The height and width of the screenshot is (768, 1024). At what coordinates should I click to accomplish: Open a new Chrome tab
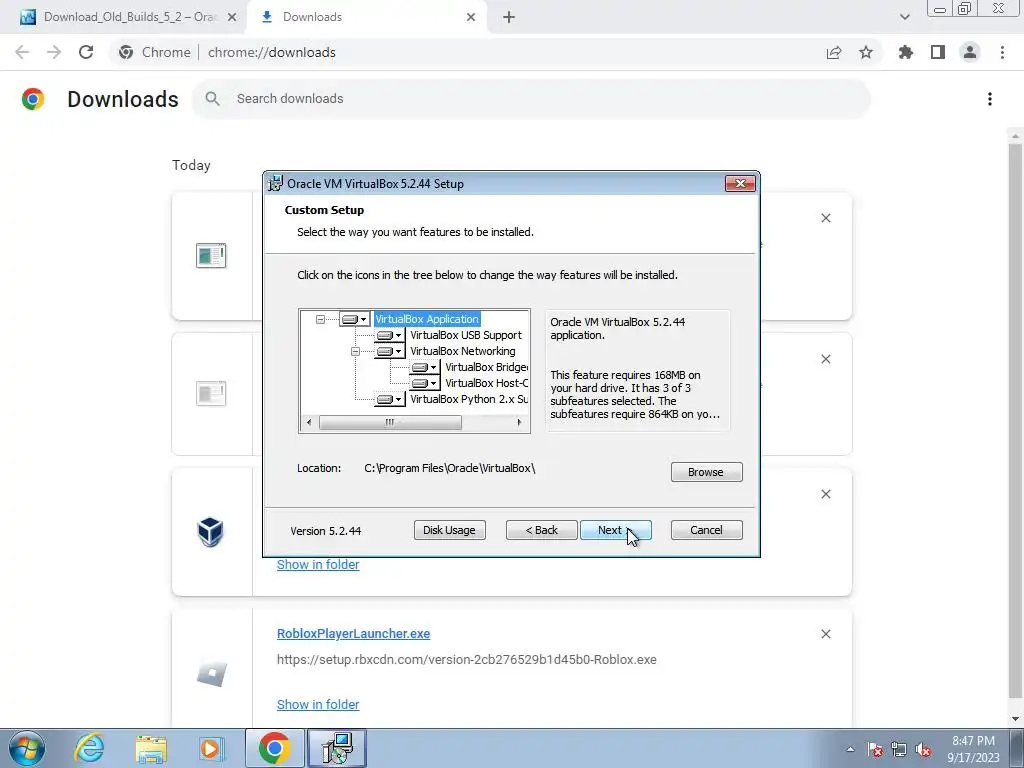[509, 18]
